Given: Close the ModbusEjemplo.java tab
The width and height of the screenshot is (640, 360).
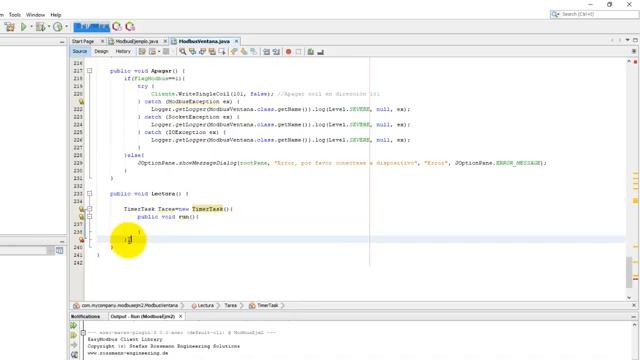Looking at the screenshot, I should (x=165, y=41).
